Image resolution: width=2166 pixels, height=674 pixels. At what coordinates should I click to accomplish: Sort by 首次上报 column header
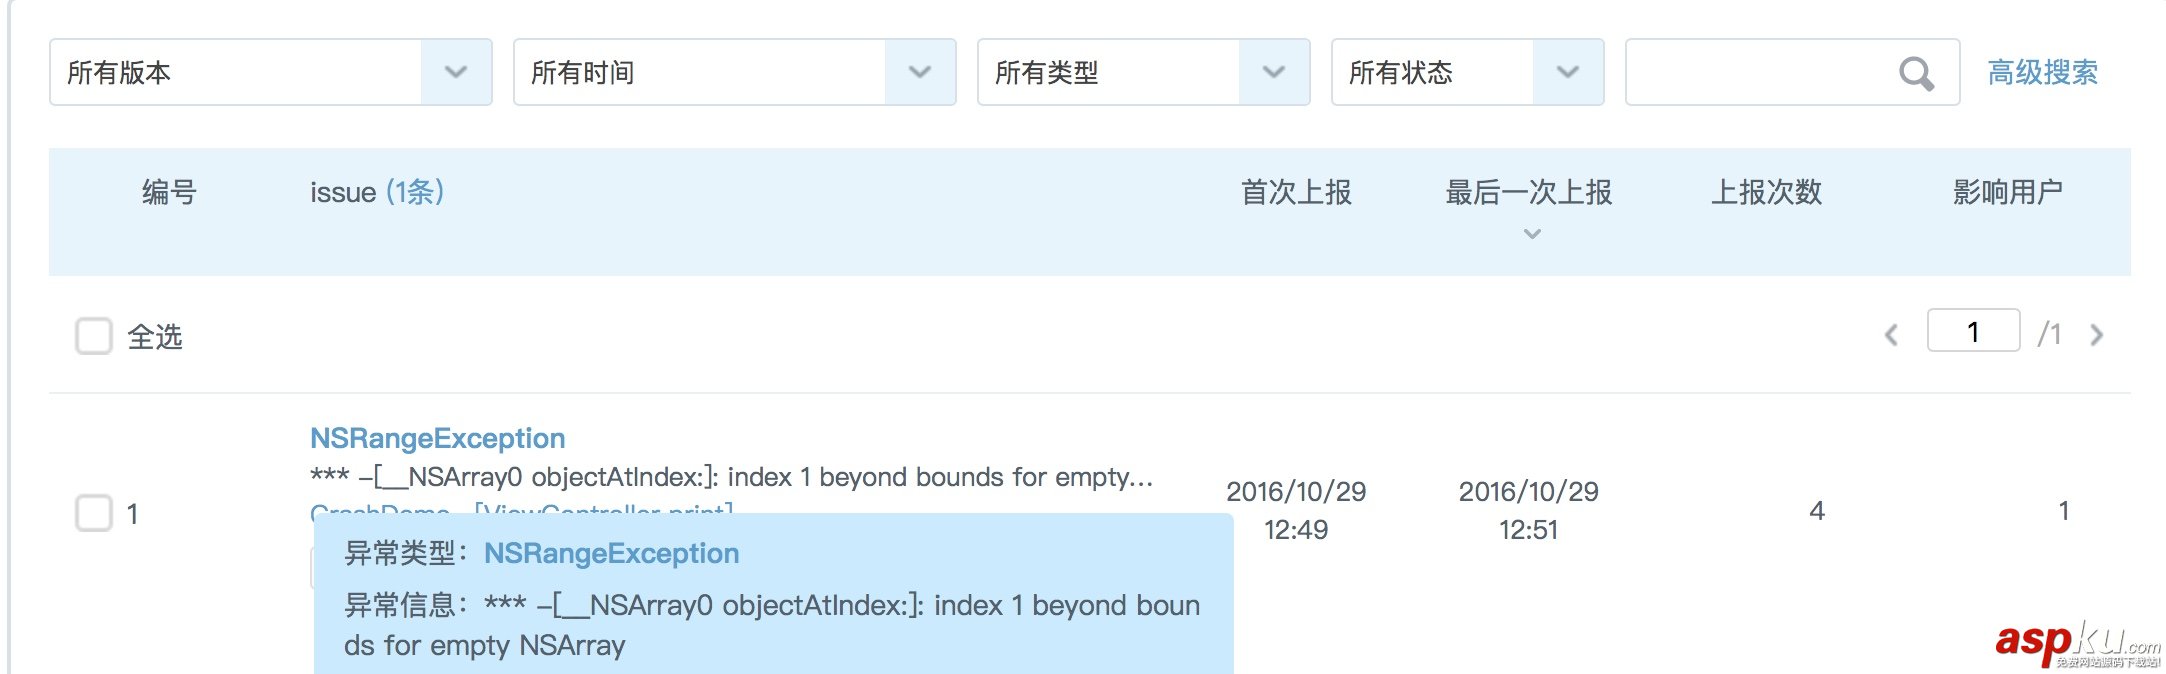pos(1296,192)
